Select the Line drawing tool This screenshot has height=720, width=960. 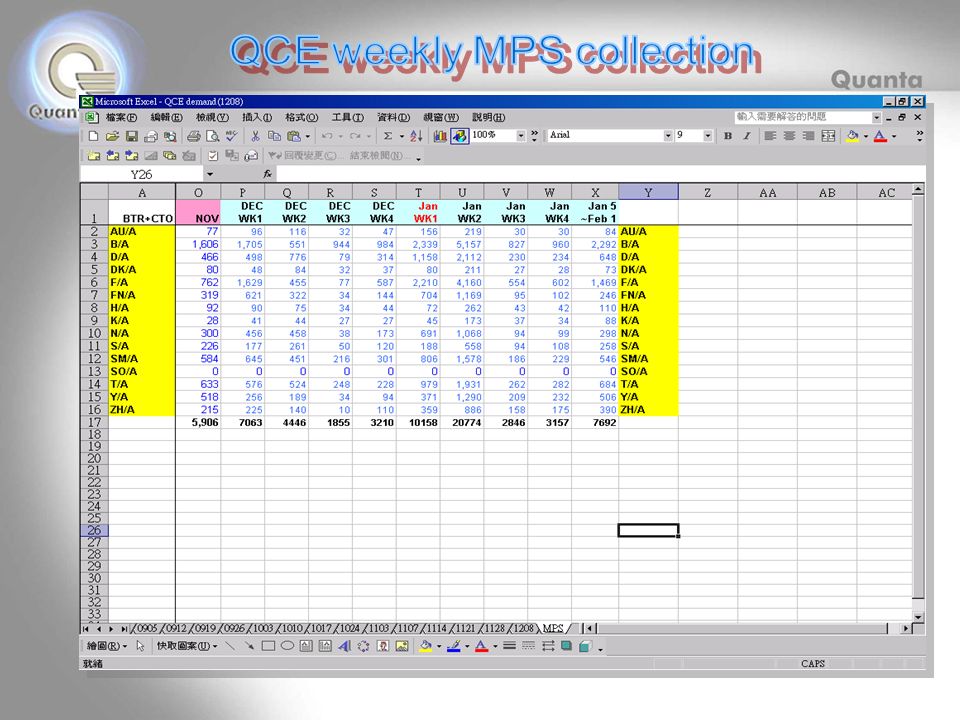[230, 646]
